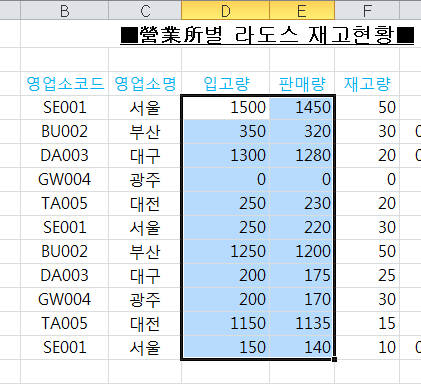This screenshot has height=384, width=421.
Task: Select the 20 cell in the 1280 row
Action: [x=367, y=156]
